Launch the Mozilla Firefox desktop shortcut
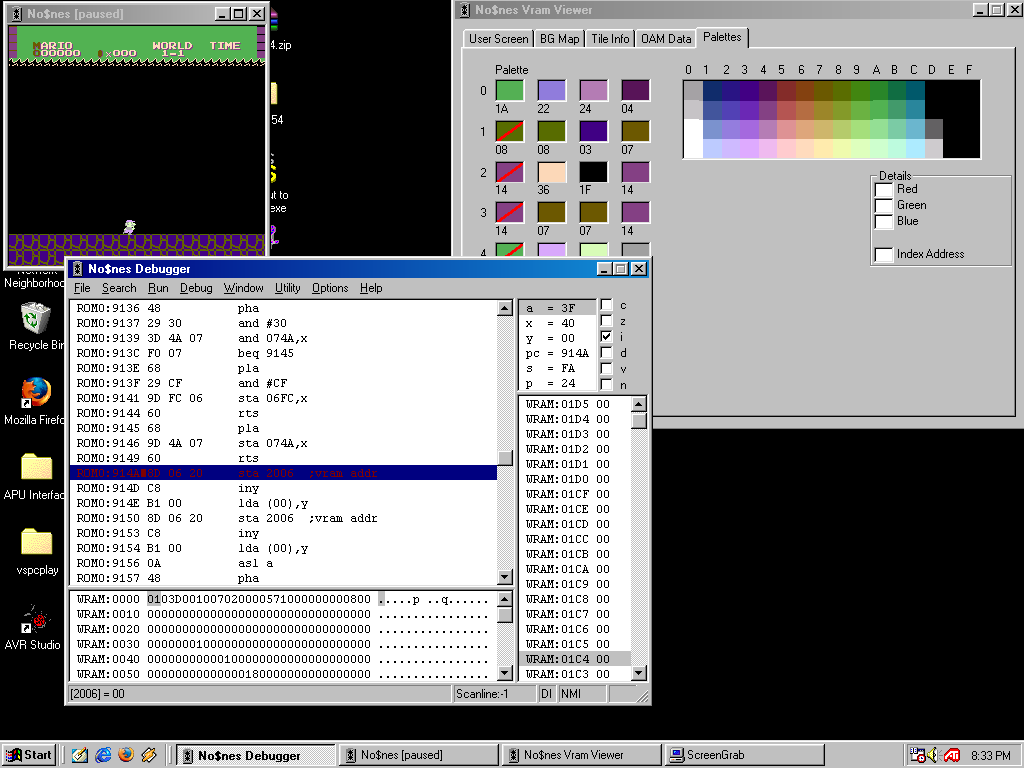 [x=35, y=393]
